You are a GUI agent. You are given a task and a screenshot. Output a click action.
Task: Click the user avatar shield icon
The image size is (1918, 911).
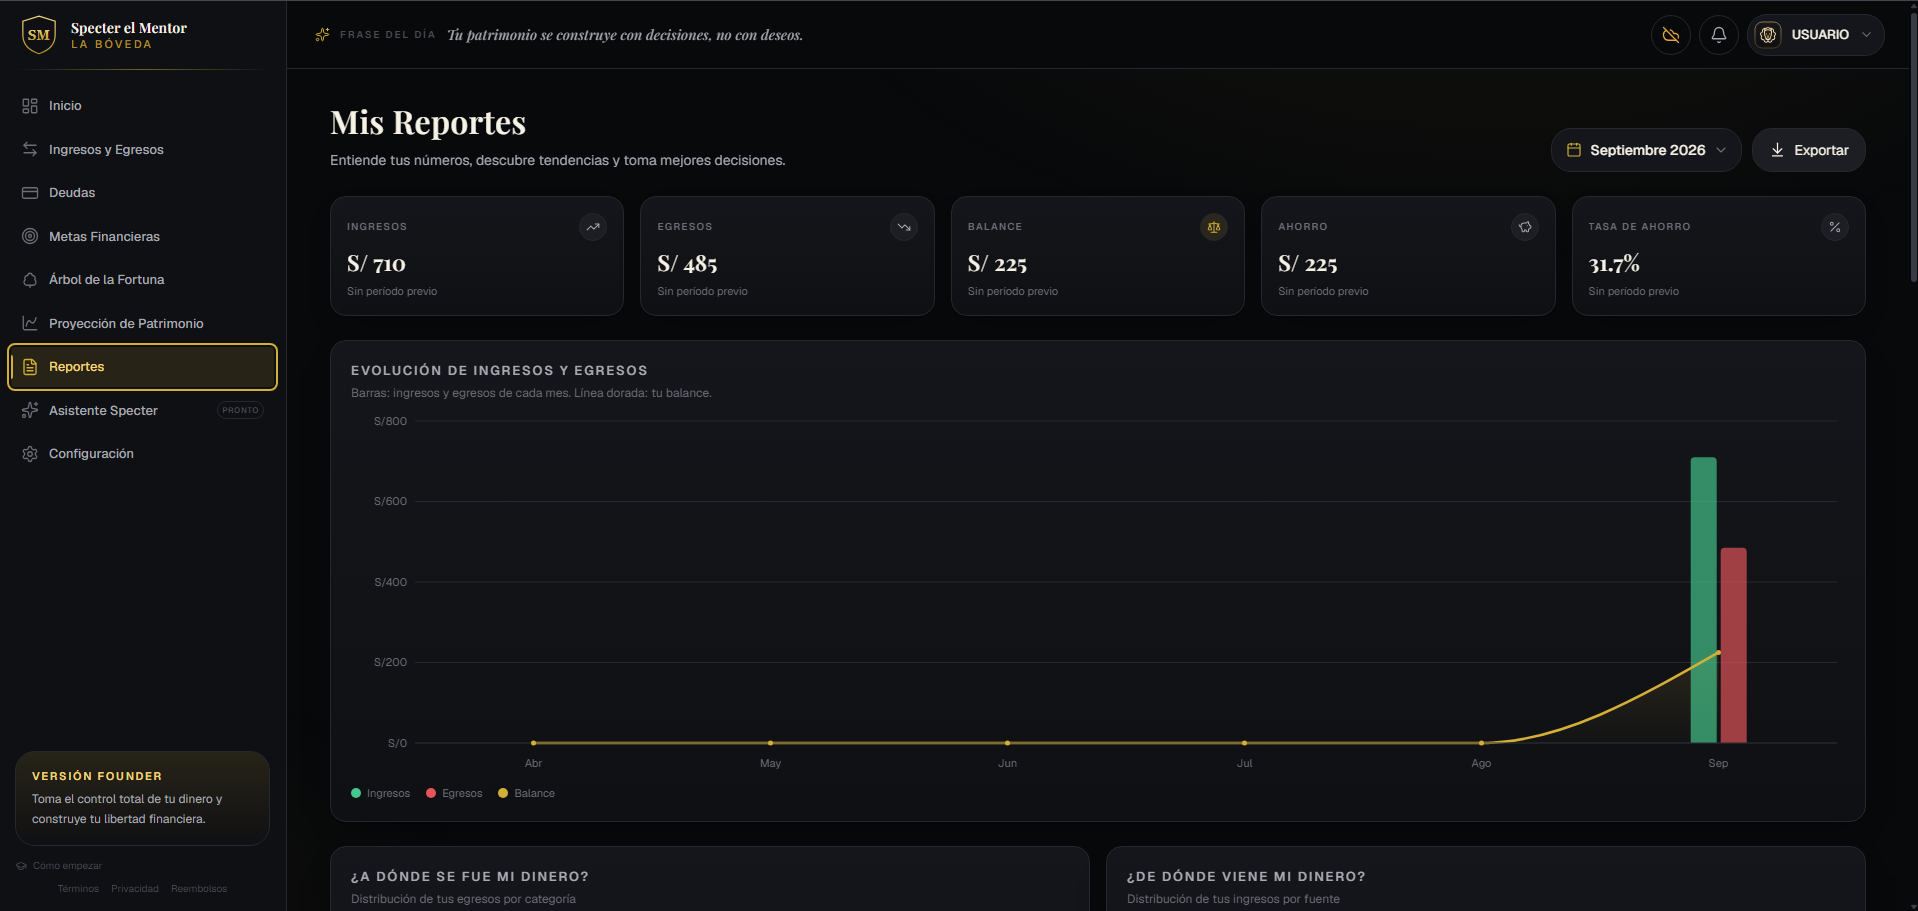[1768, 35]
